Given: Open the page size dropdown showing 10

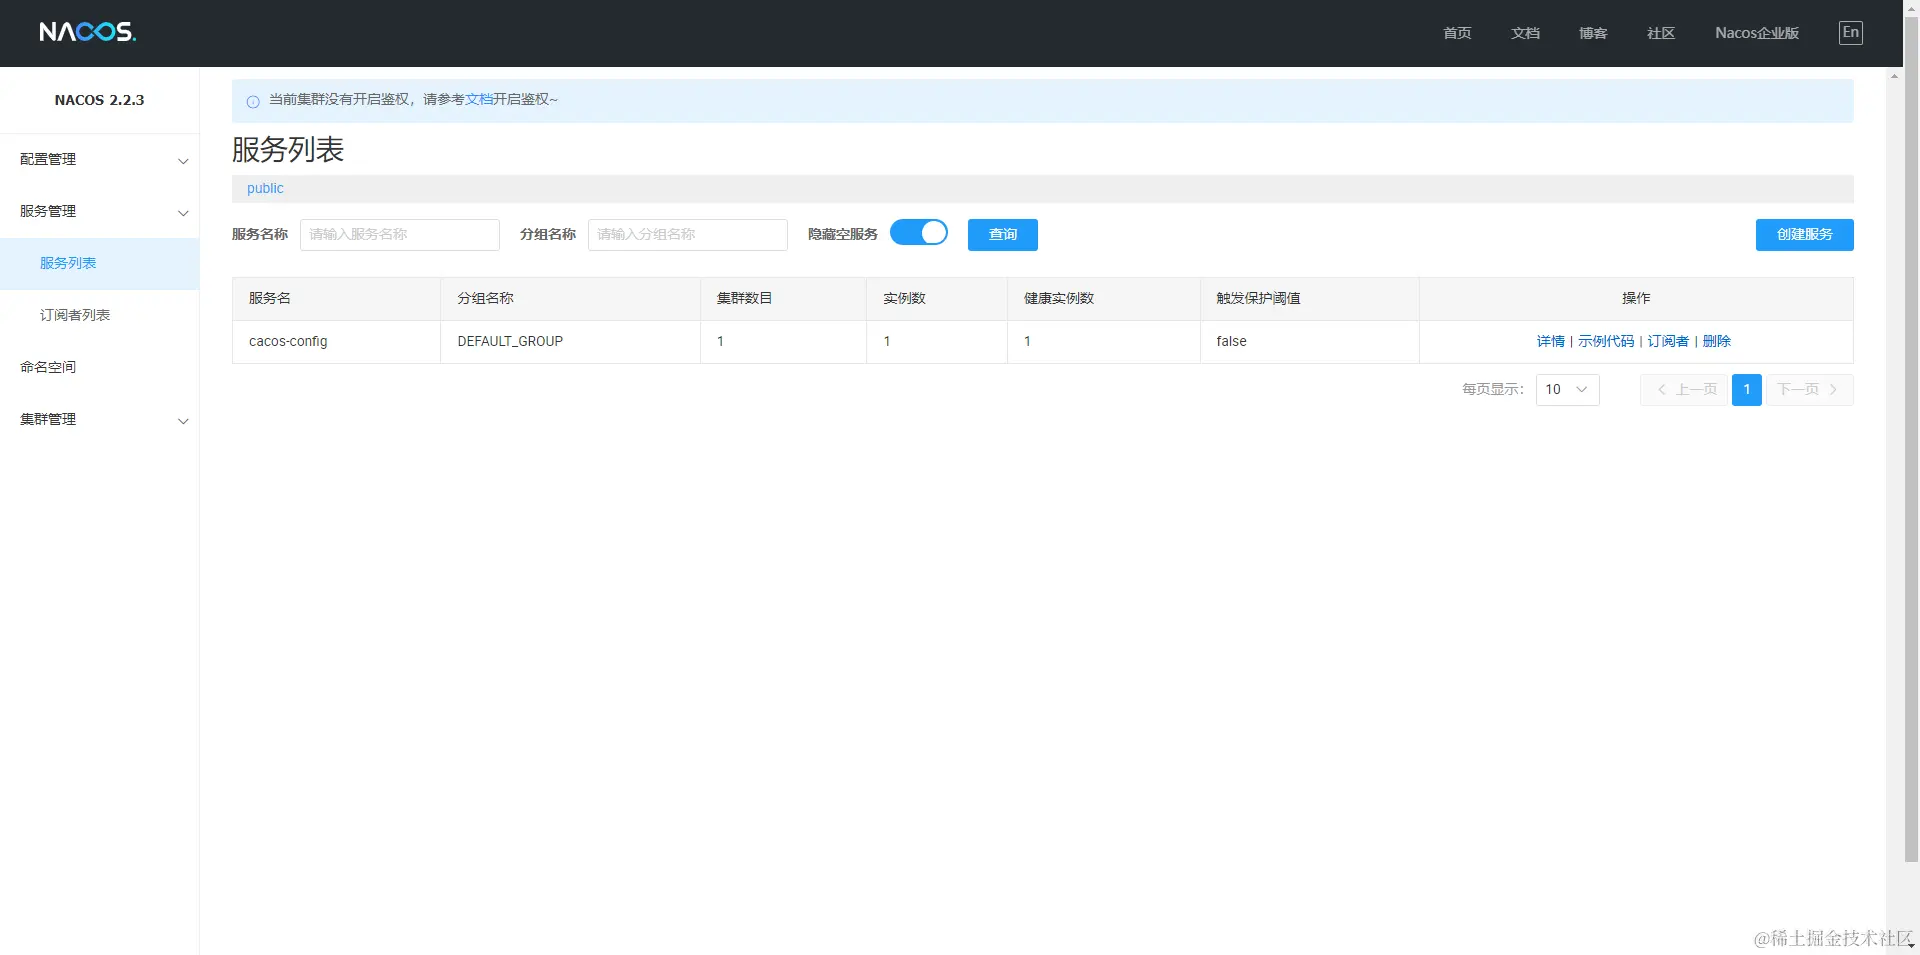Looking at the screenshot, I should point(1567,390).
